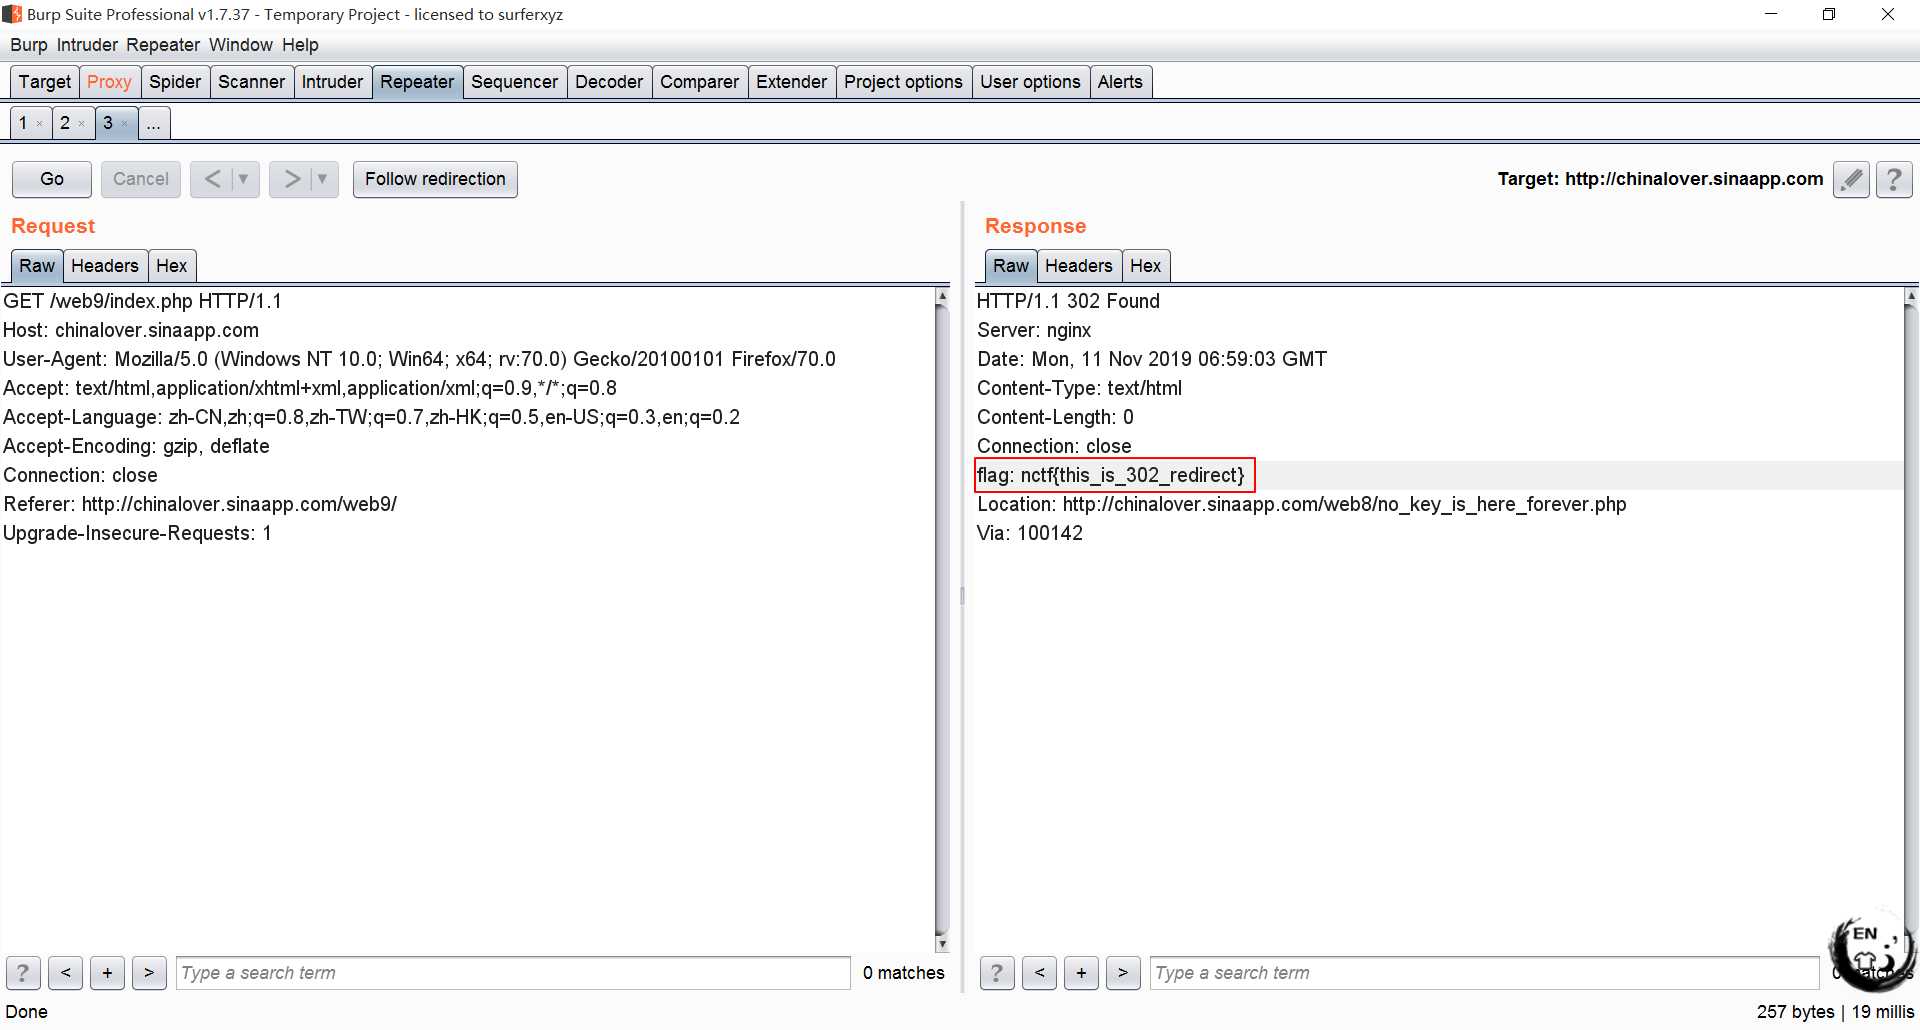Switch to the Extender tab
Screen dimensions: 1920x1030
pyautogui.click(x=791, y=82)
